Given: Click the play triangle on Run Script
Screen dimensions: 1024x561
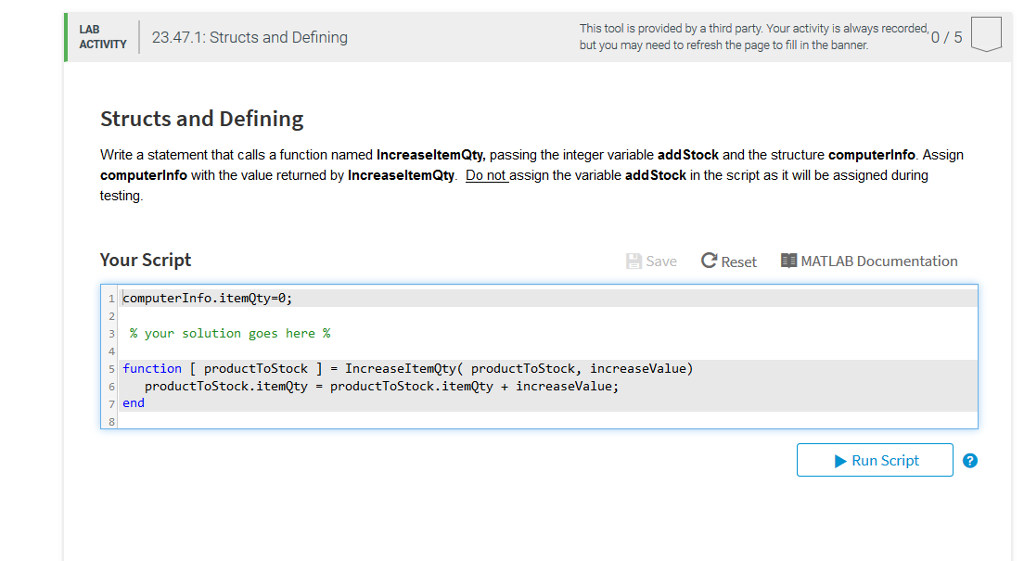Looking at the screenshot, I should tap(840, 461).
